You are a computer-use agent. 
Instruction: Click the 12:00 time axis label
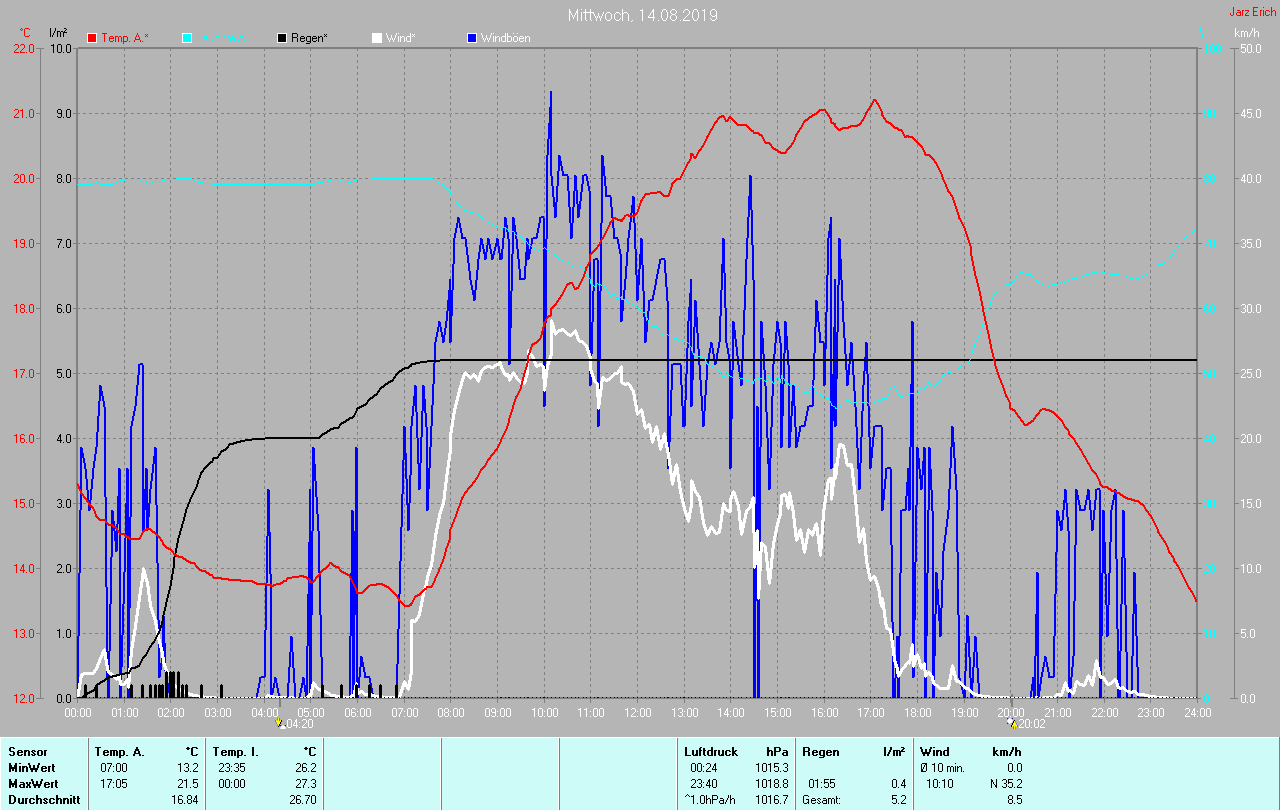[x=638, y=712]
